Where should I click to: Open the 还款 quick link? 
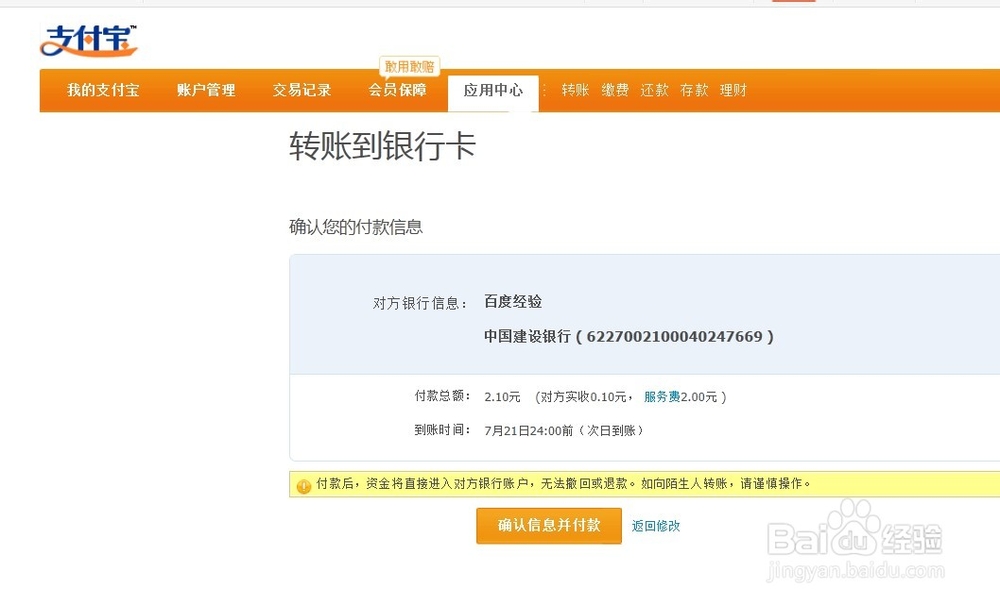click(x=654, y=90)
